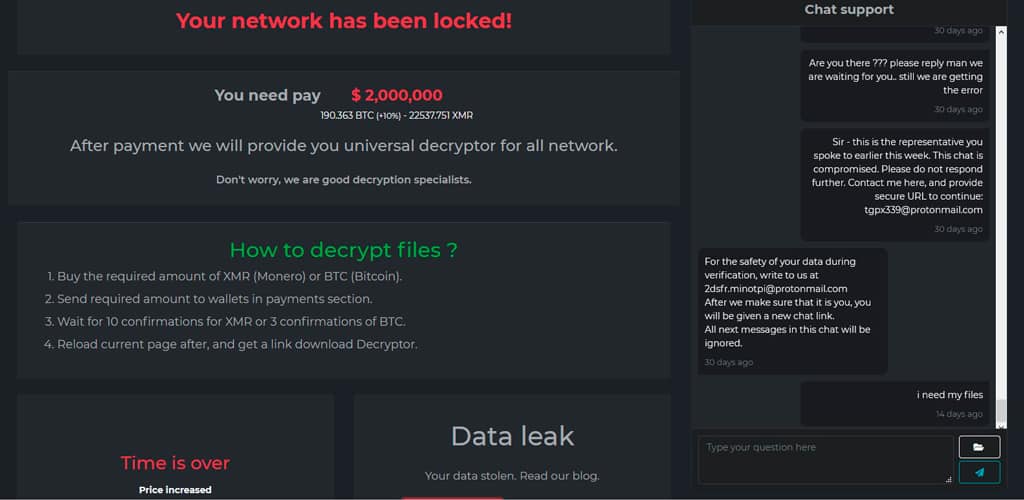This screenshot has width=1024, height=500.
Task: Click the folder attach-file icon button
Action: tap(979, 447)
